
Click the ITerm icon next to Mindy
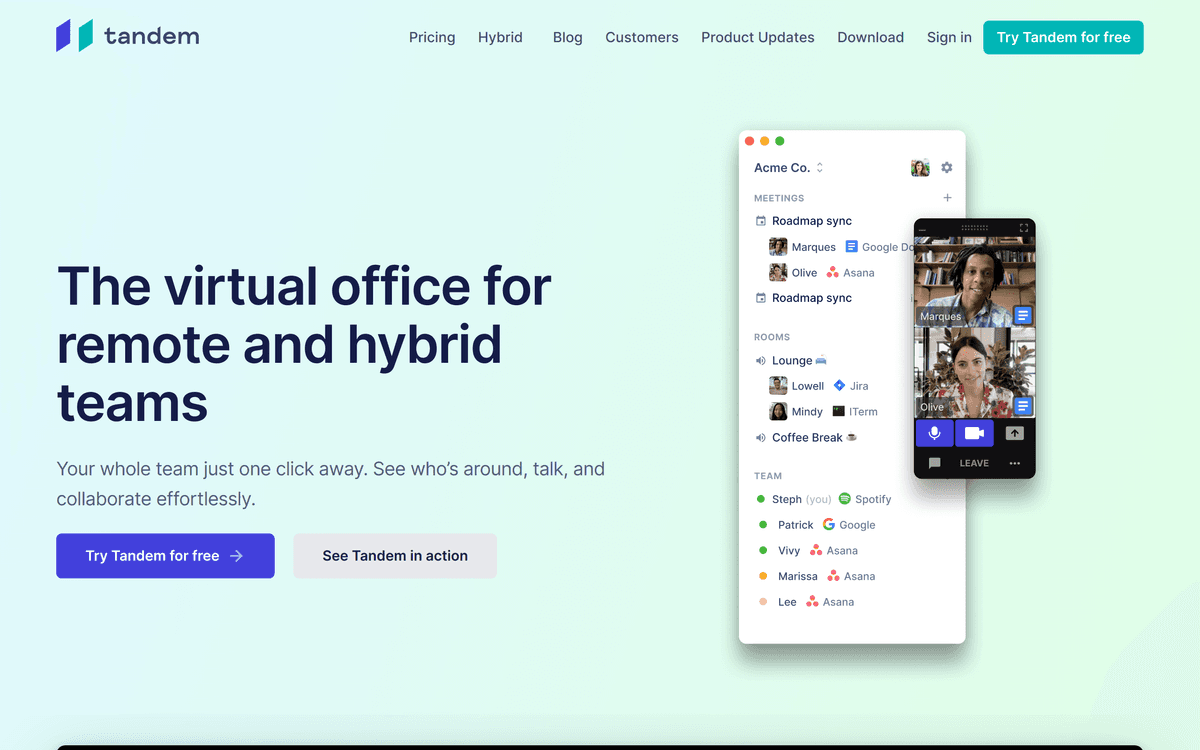click(x=838, y=412)
